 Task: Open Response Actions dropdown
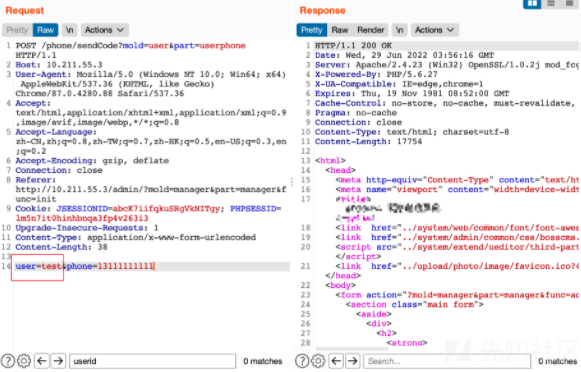[435, 30]
